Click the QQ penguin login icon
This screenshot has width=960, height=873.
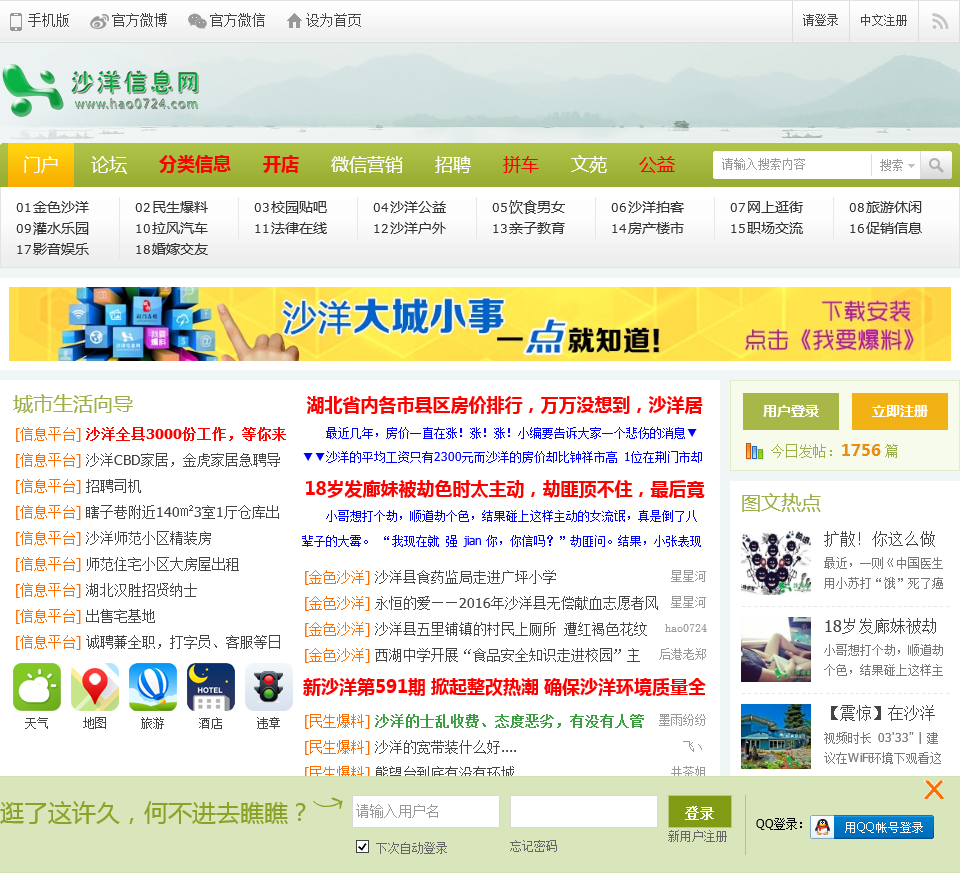(823, 827)
